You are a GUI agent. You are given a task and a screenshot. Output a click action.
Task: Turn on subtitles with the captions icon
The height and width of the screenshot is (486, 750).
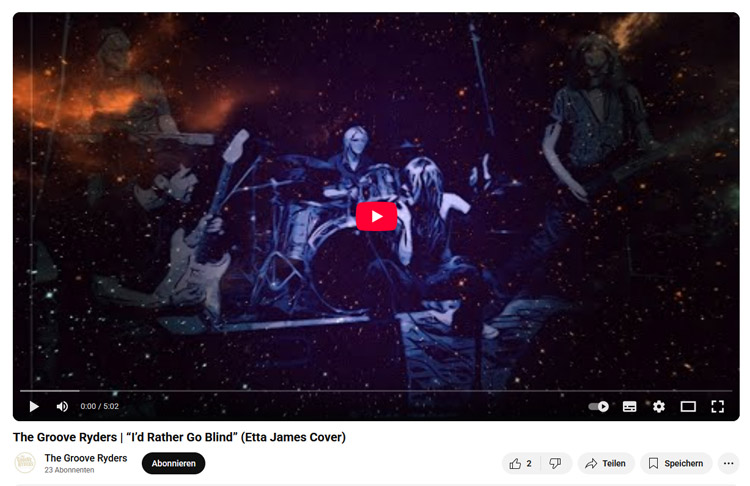point(629,407)
